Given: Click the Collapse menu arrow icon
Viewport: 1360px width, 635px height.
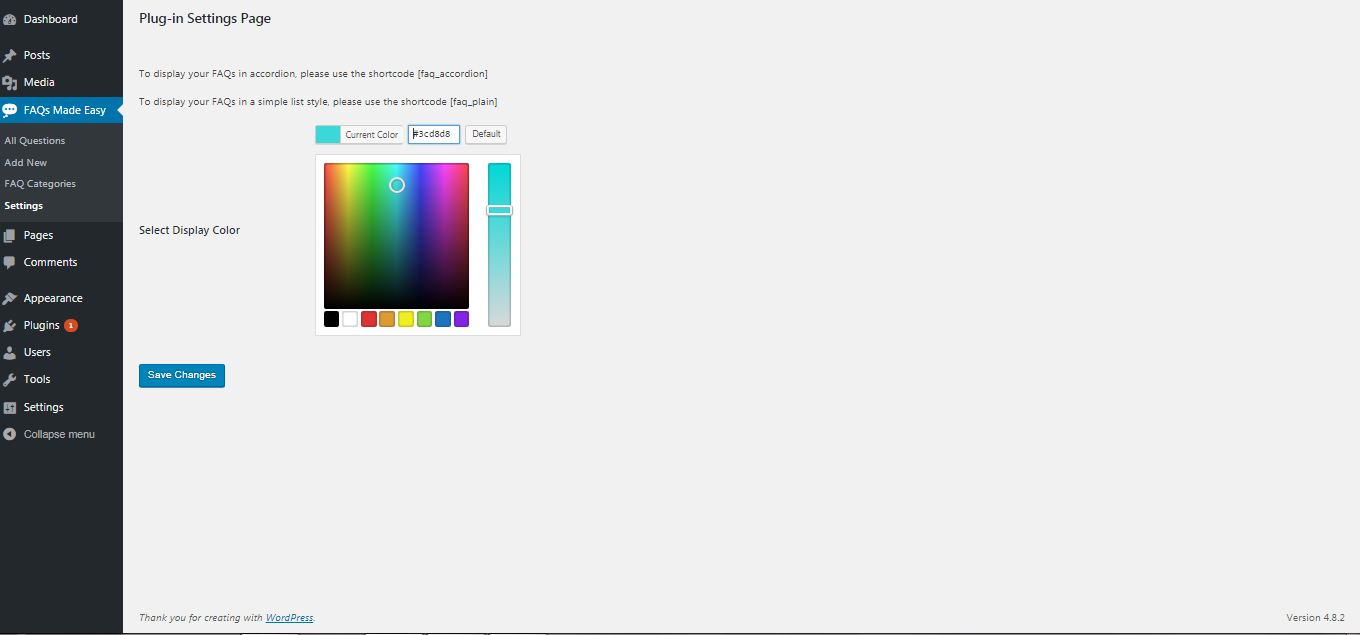Looking at the screenshot, I should tap(10, 434).
